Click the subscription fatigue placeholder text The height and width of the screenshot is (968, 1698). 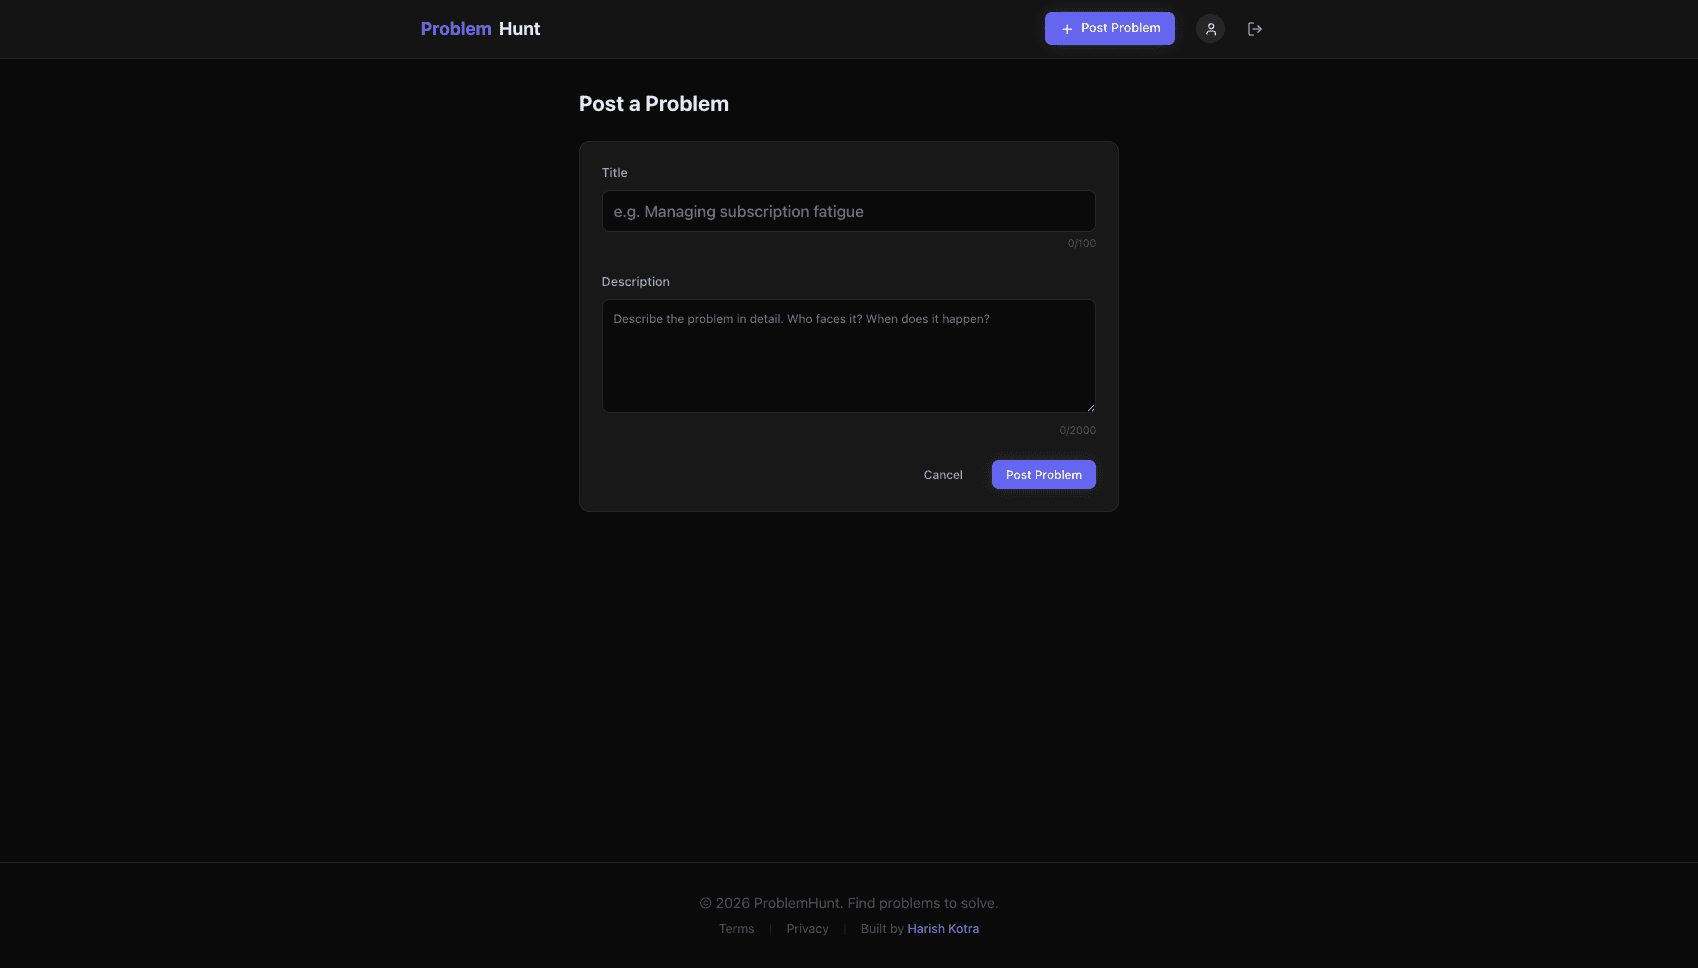click(x=738, y=211)
